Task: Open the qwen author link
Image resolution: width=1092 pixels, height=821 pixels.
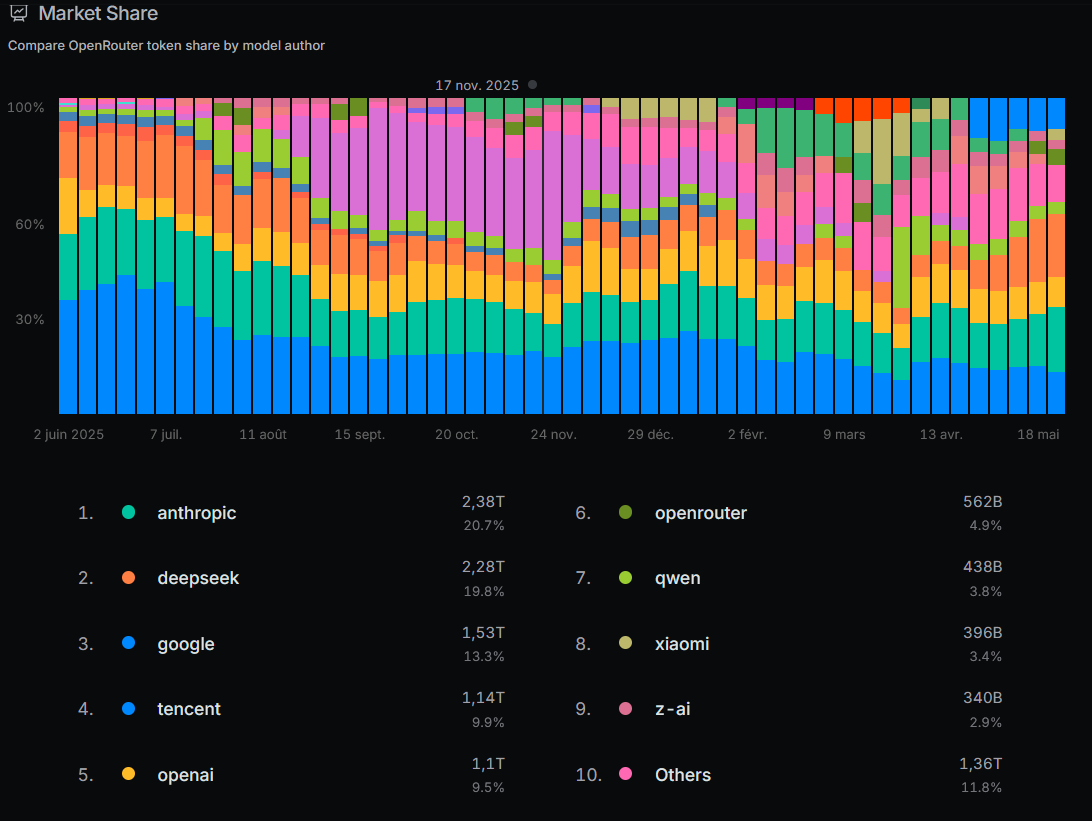Action: coord(678,579)
